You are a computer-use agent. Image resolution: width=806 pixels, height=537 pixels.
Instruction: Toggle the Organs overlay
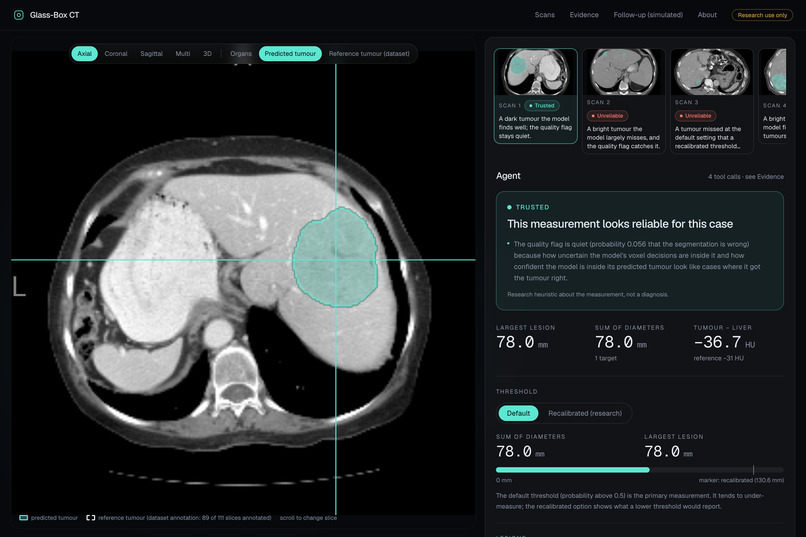(x=241, y=53)
